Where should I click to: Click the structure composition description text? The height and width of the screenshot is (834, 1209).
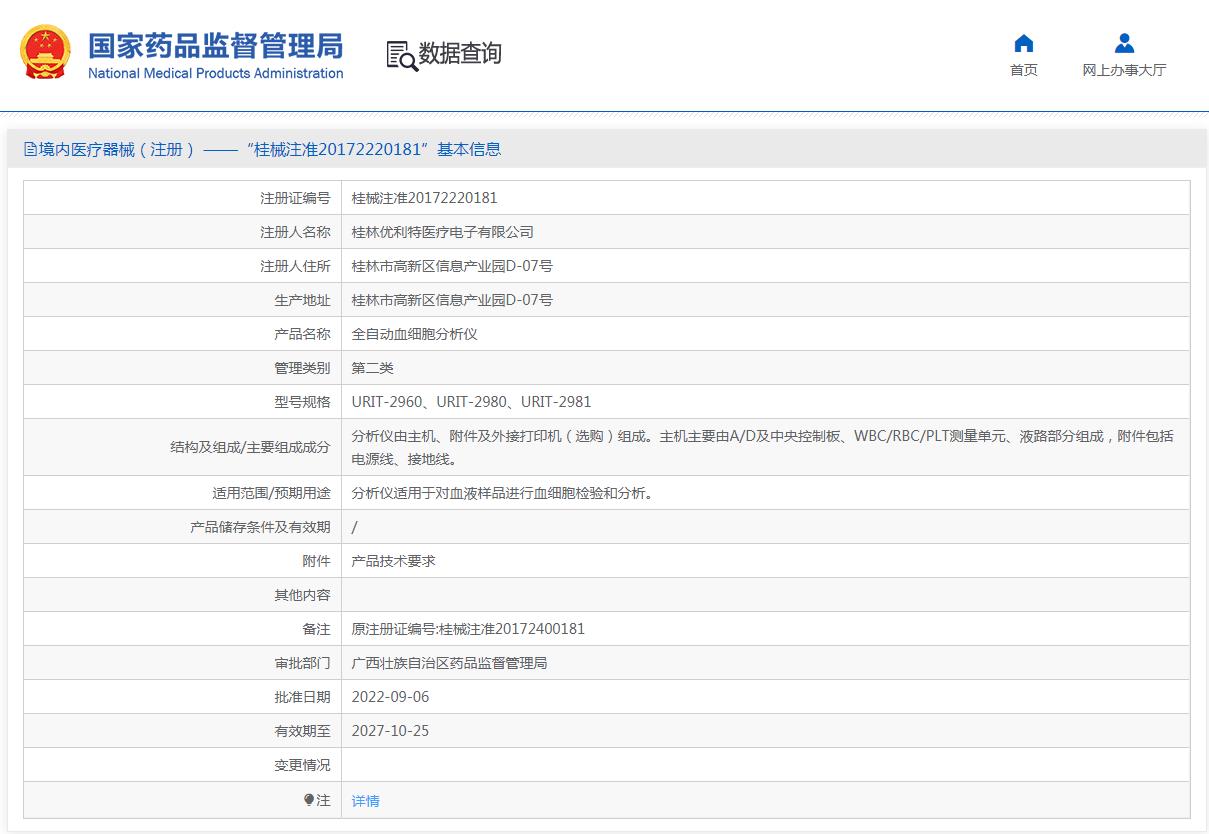point(763,447)
